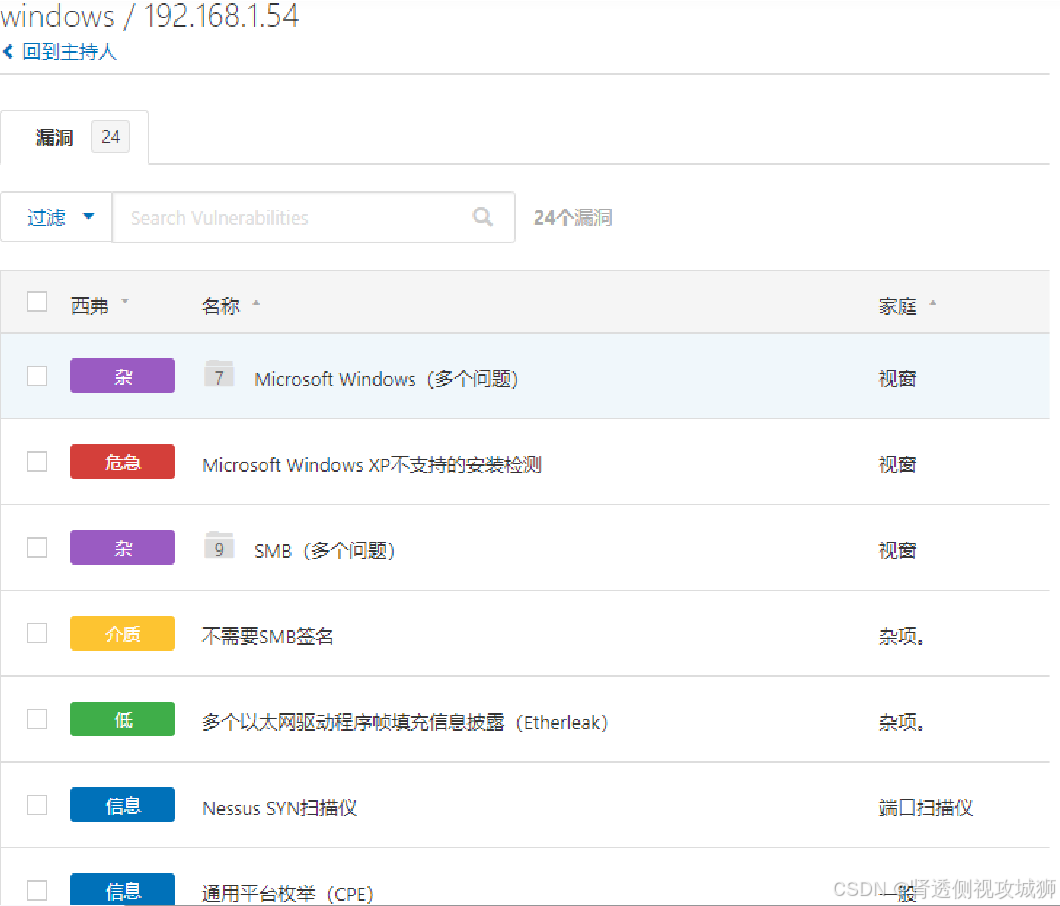This screenshot has height=906, width=1060.
Task: Click the blue 信息 badge on CPE row
Action: (122, 890)
